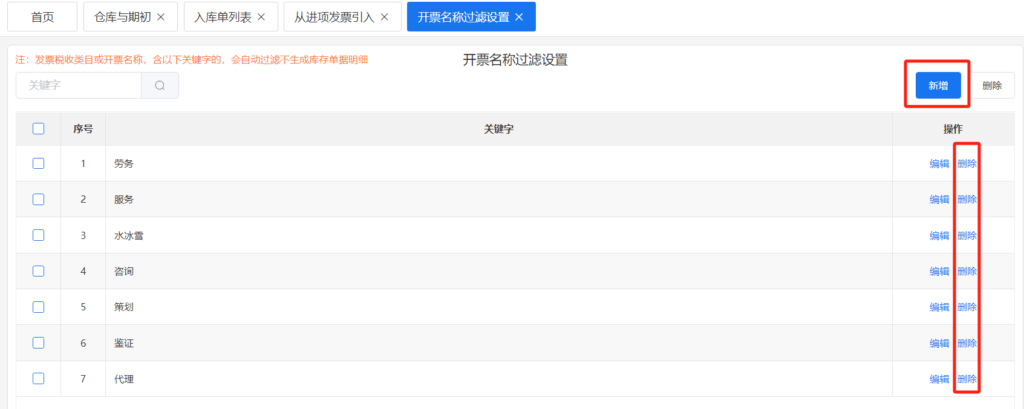The image size is (1024, 409).
Task: Delete the 服务 keyword row
Action: coord(967,199)
